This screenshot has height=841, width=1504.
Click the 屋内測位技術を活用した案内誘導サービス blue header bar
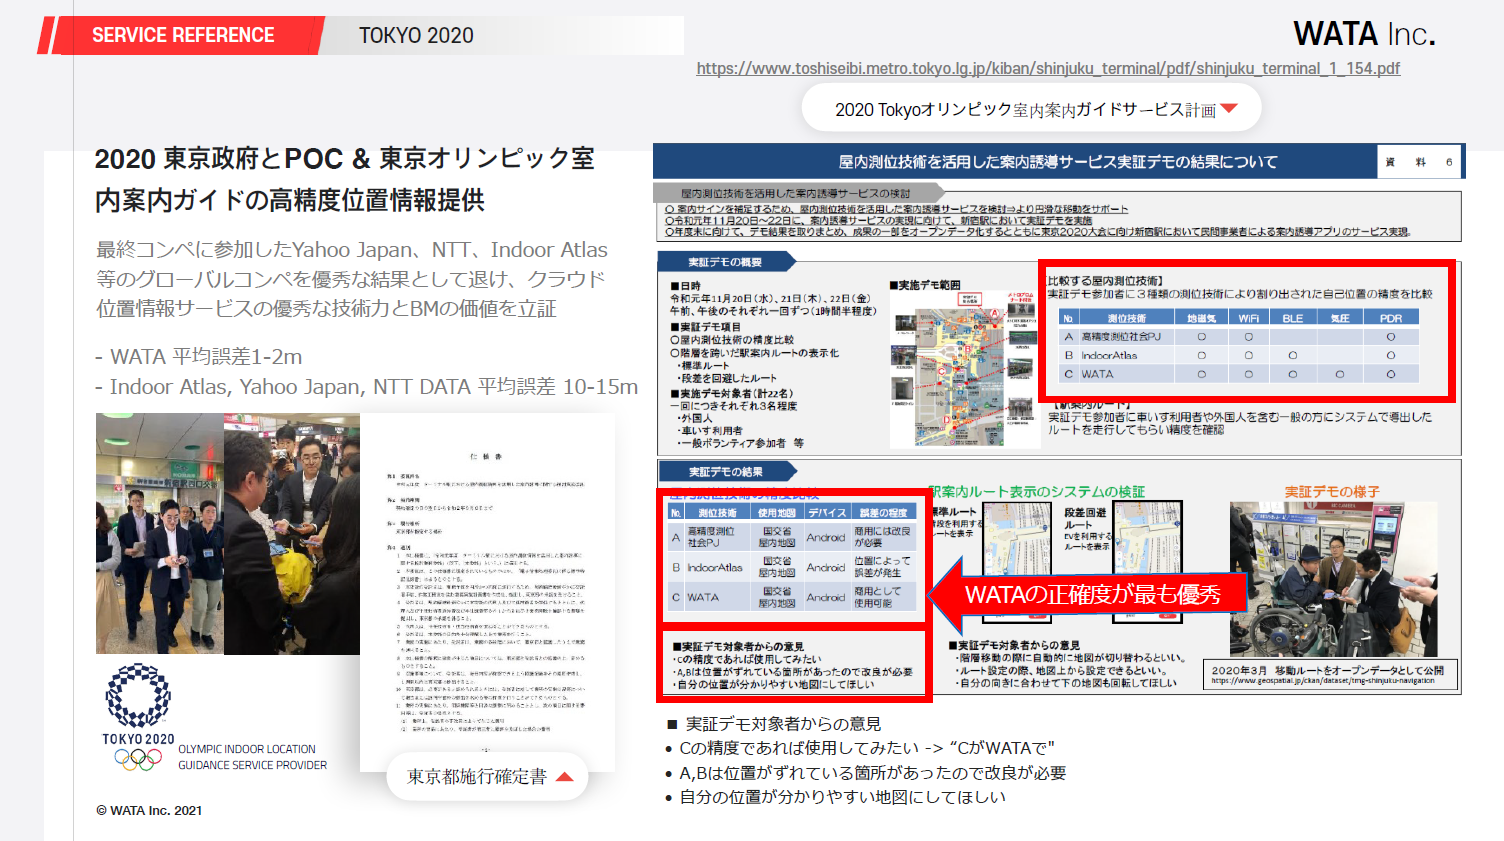(x=1012, y=162)
